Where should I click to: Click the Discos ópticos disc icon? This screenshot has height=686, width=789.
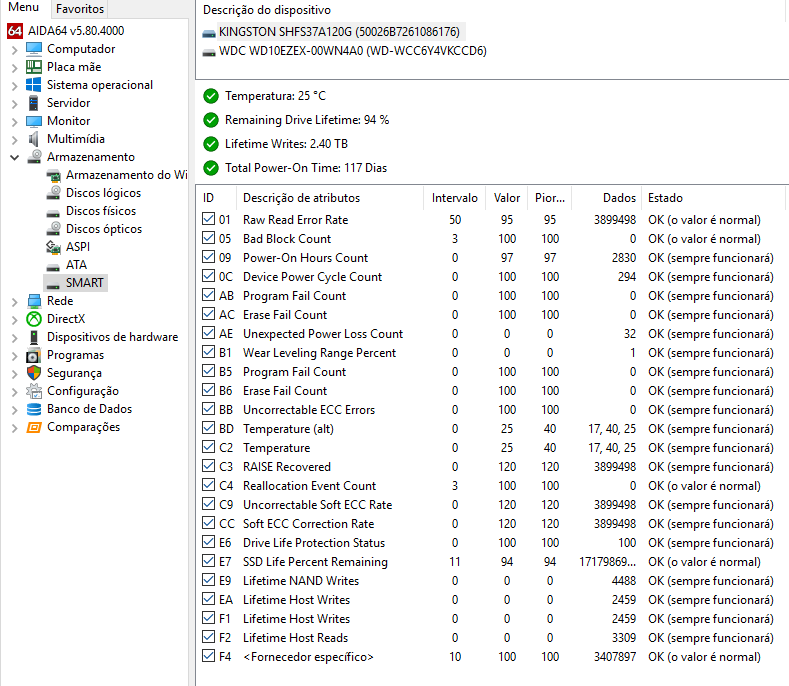click(53, 228)
